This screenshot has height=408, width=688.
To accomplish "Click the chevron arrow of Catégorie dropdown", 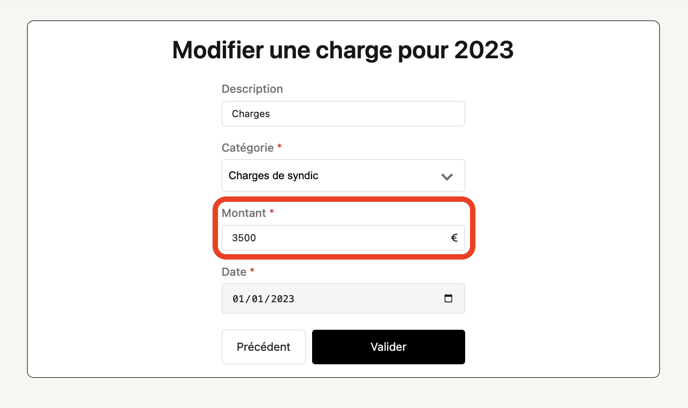I will (447, 177).
